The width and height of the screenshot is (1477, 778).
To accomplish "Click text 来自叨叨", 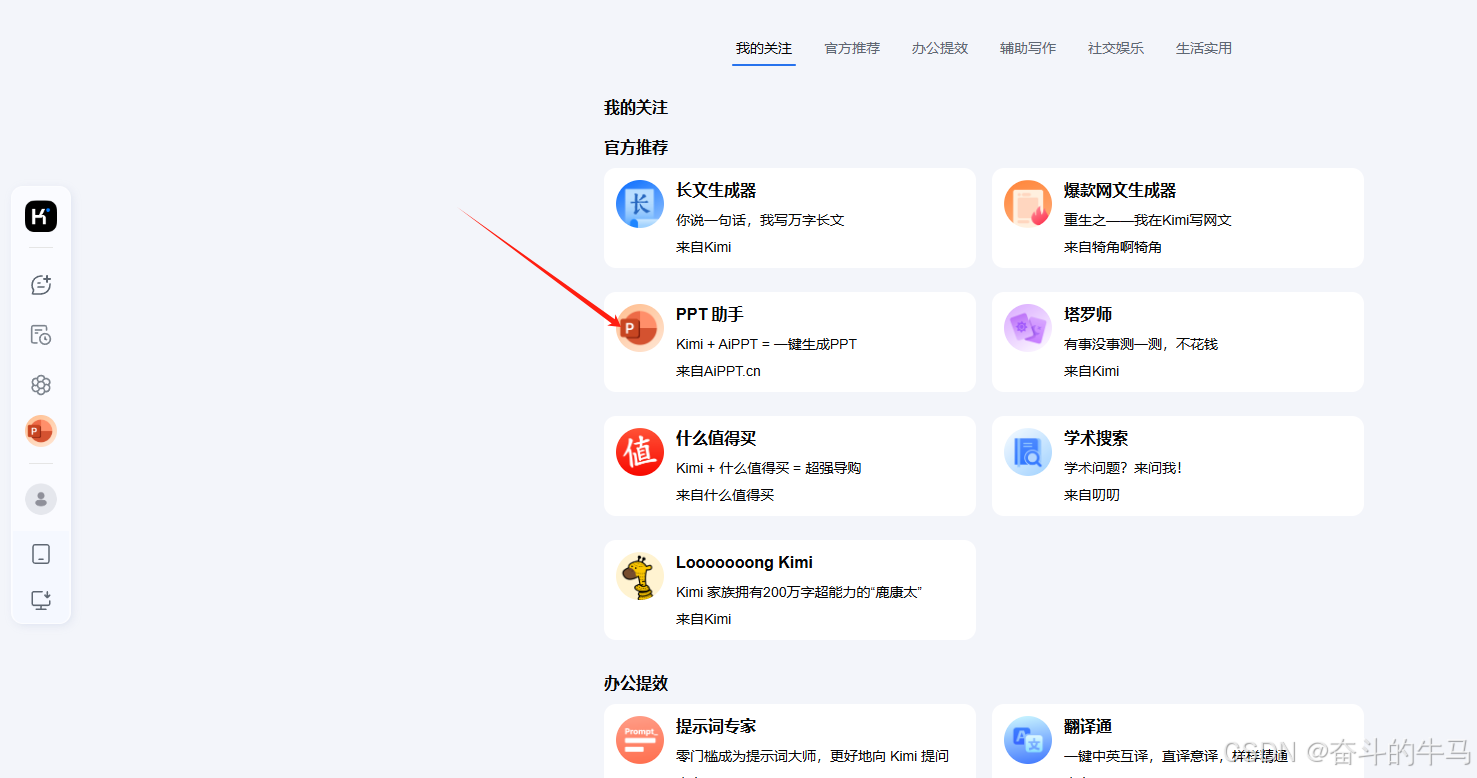I will pyautogui.click(x=1092, y=495).
